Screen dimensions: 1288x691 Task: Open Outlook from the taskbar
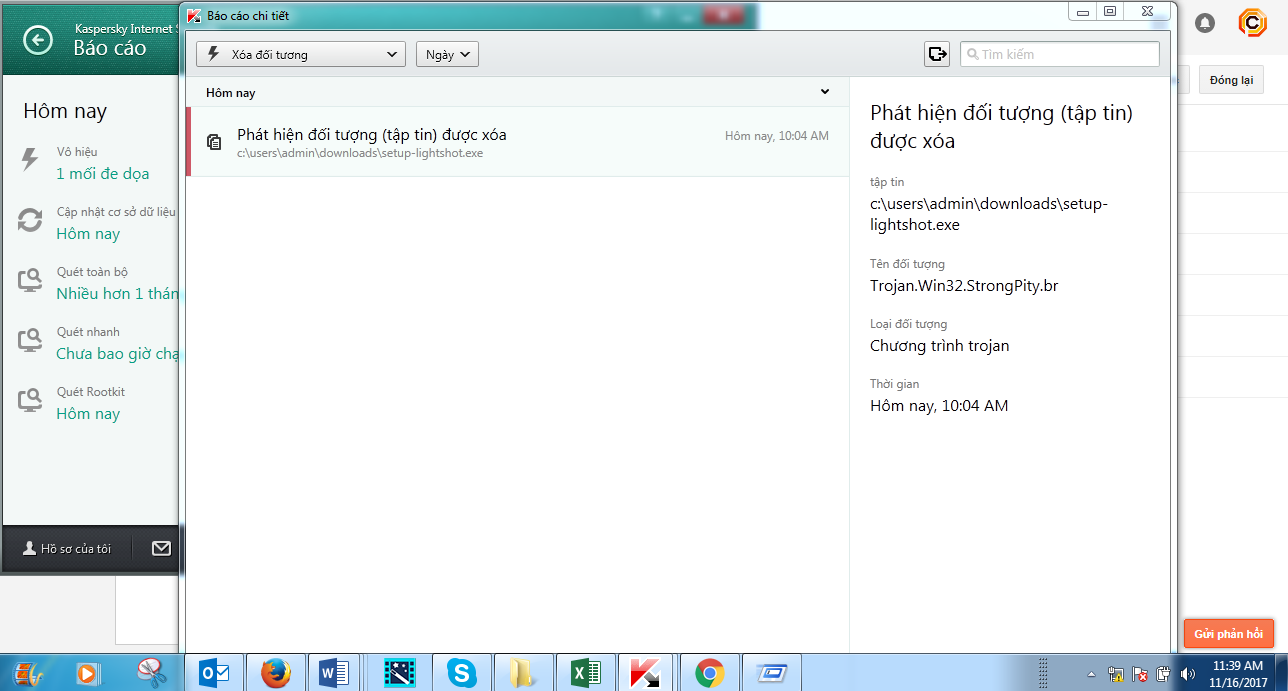[x=215, y=673]
